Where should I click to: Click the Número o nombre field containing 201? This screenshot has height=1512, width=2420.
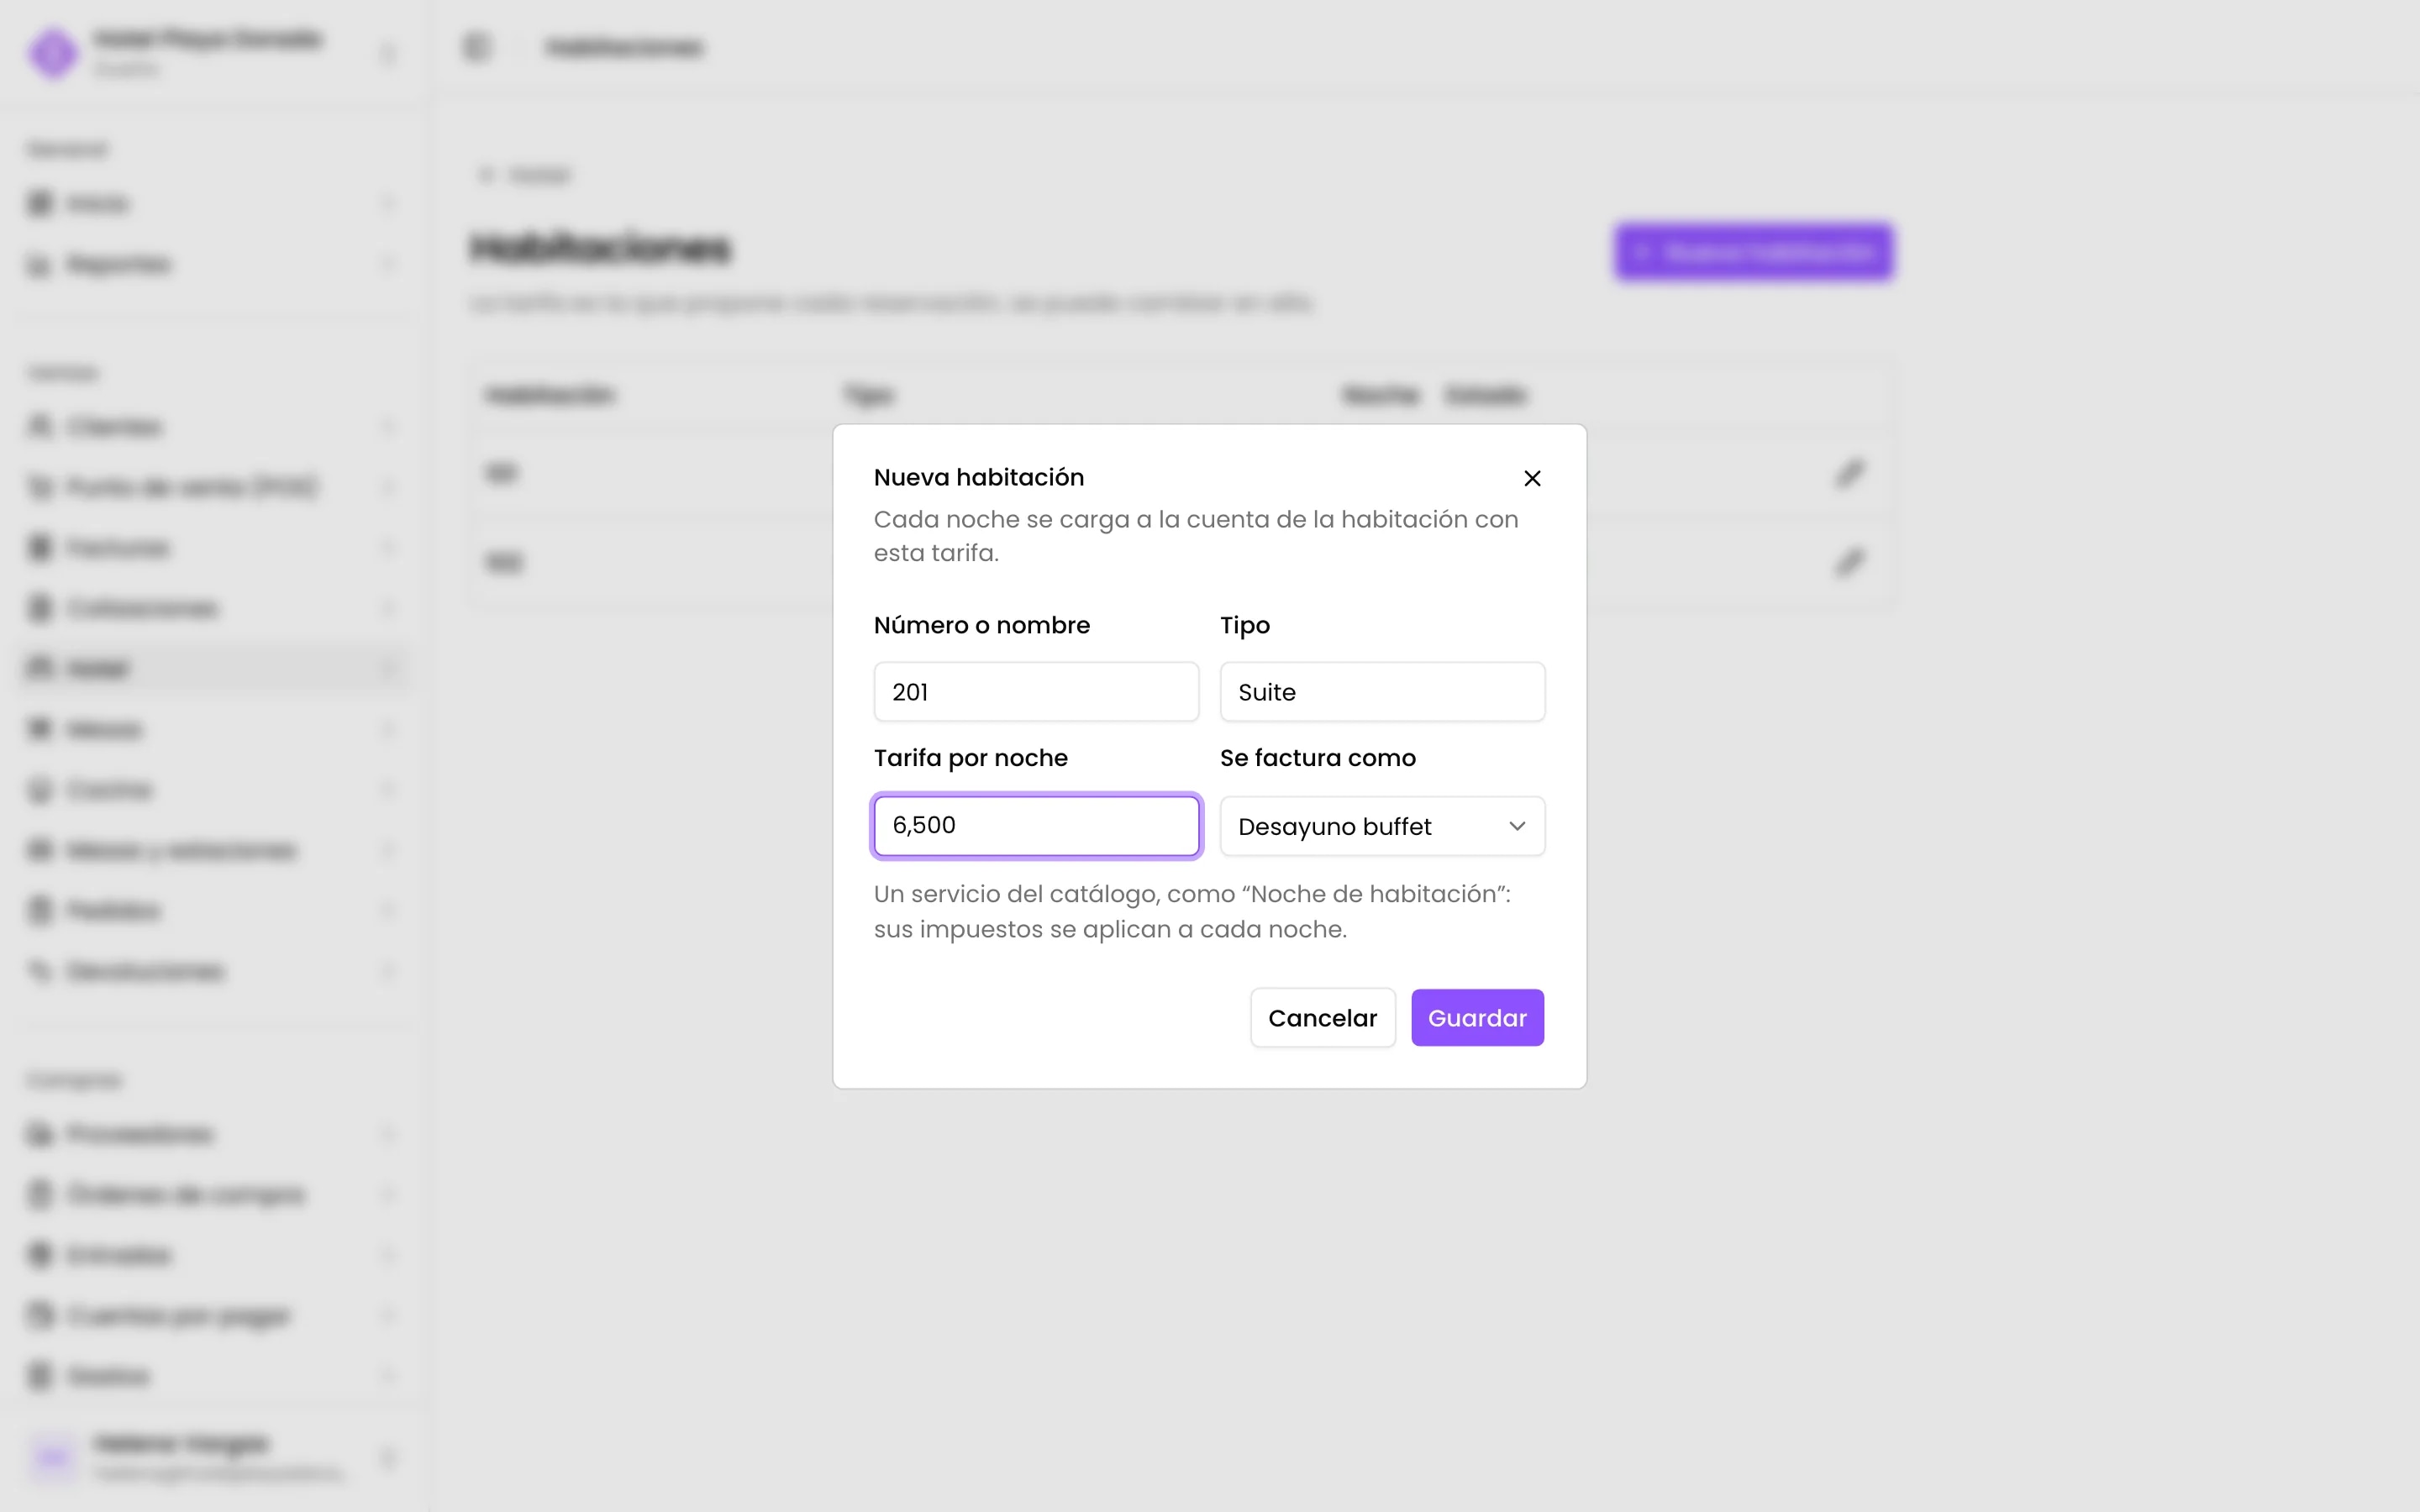1036,691
